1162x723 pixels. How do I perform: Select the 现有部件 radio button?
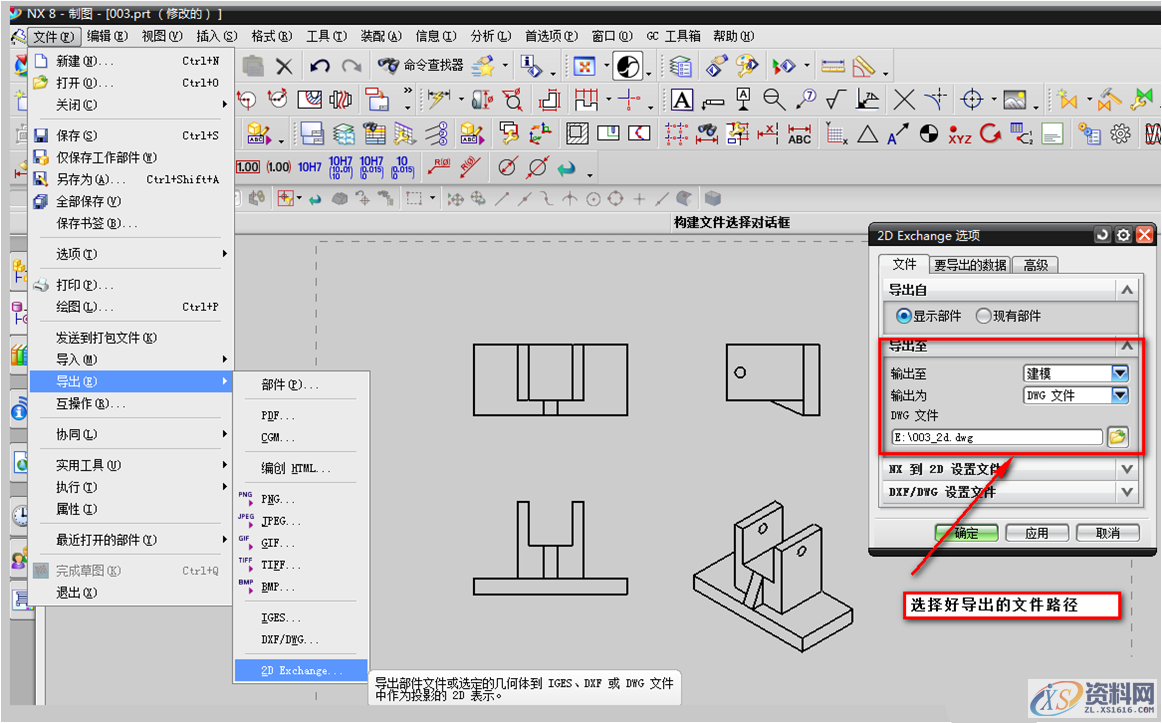pos(984,316)
